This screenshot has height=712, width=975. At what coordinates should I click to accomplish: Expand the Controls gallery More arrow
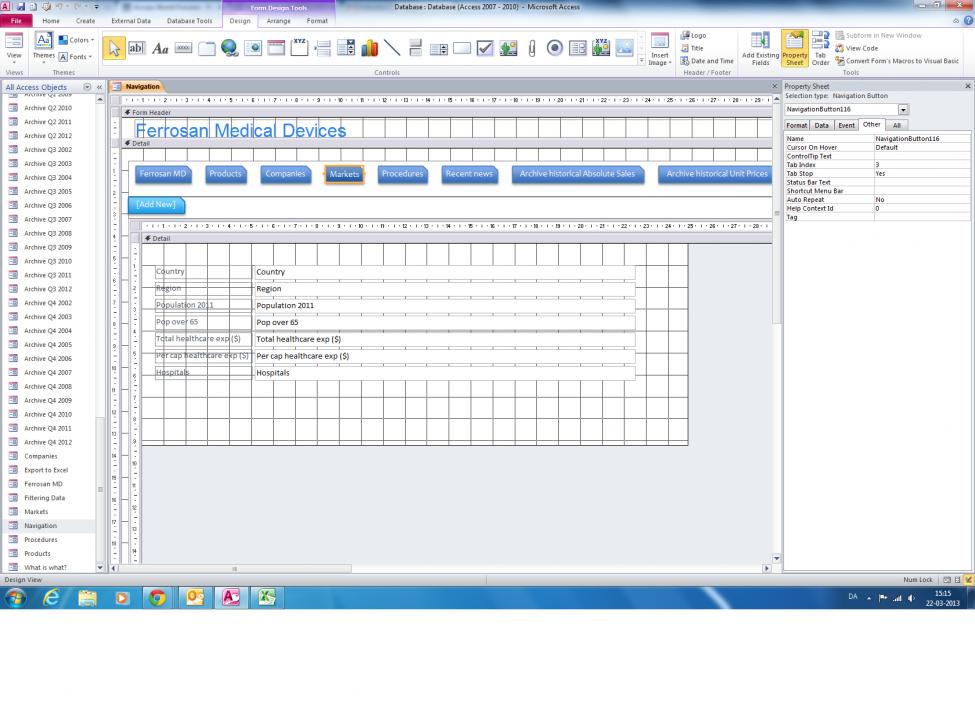642,60
